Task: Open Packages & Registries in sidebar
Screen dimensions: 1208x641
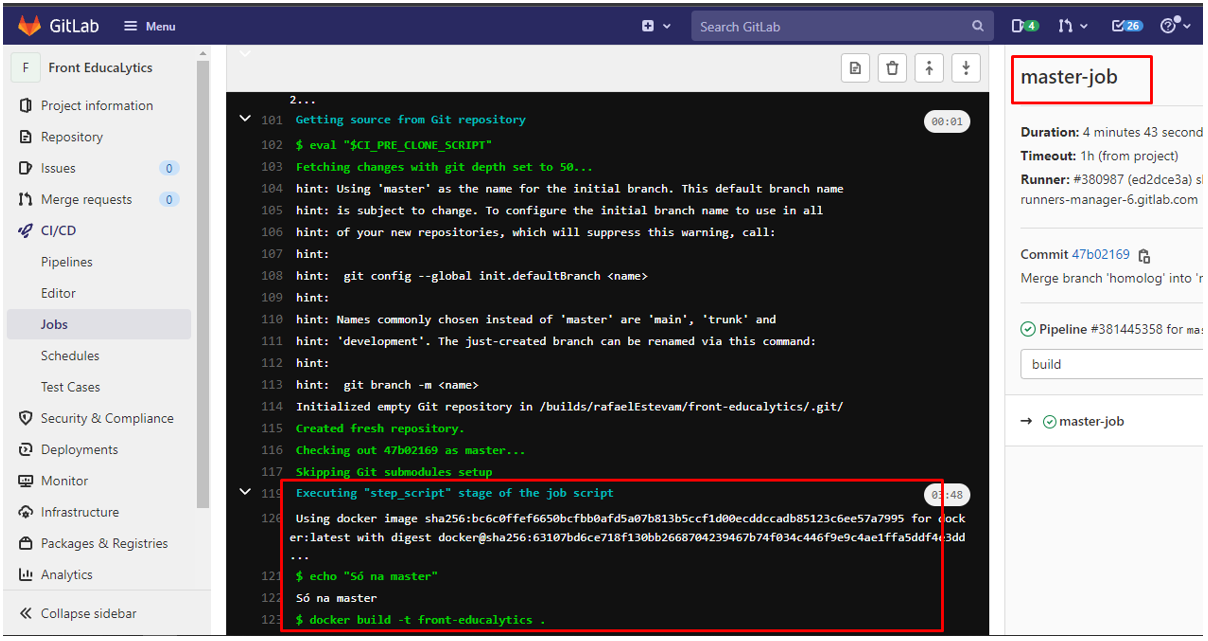Action: point(104,543)
